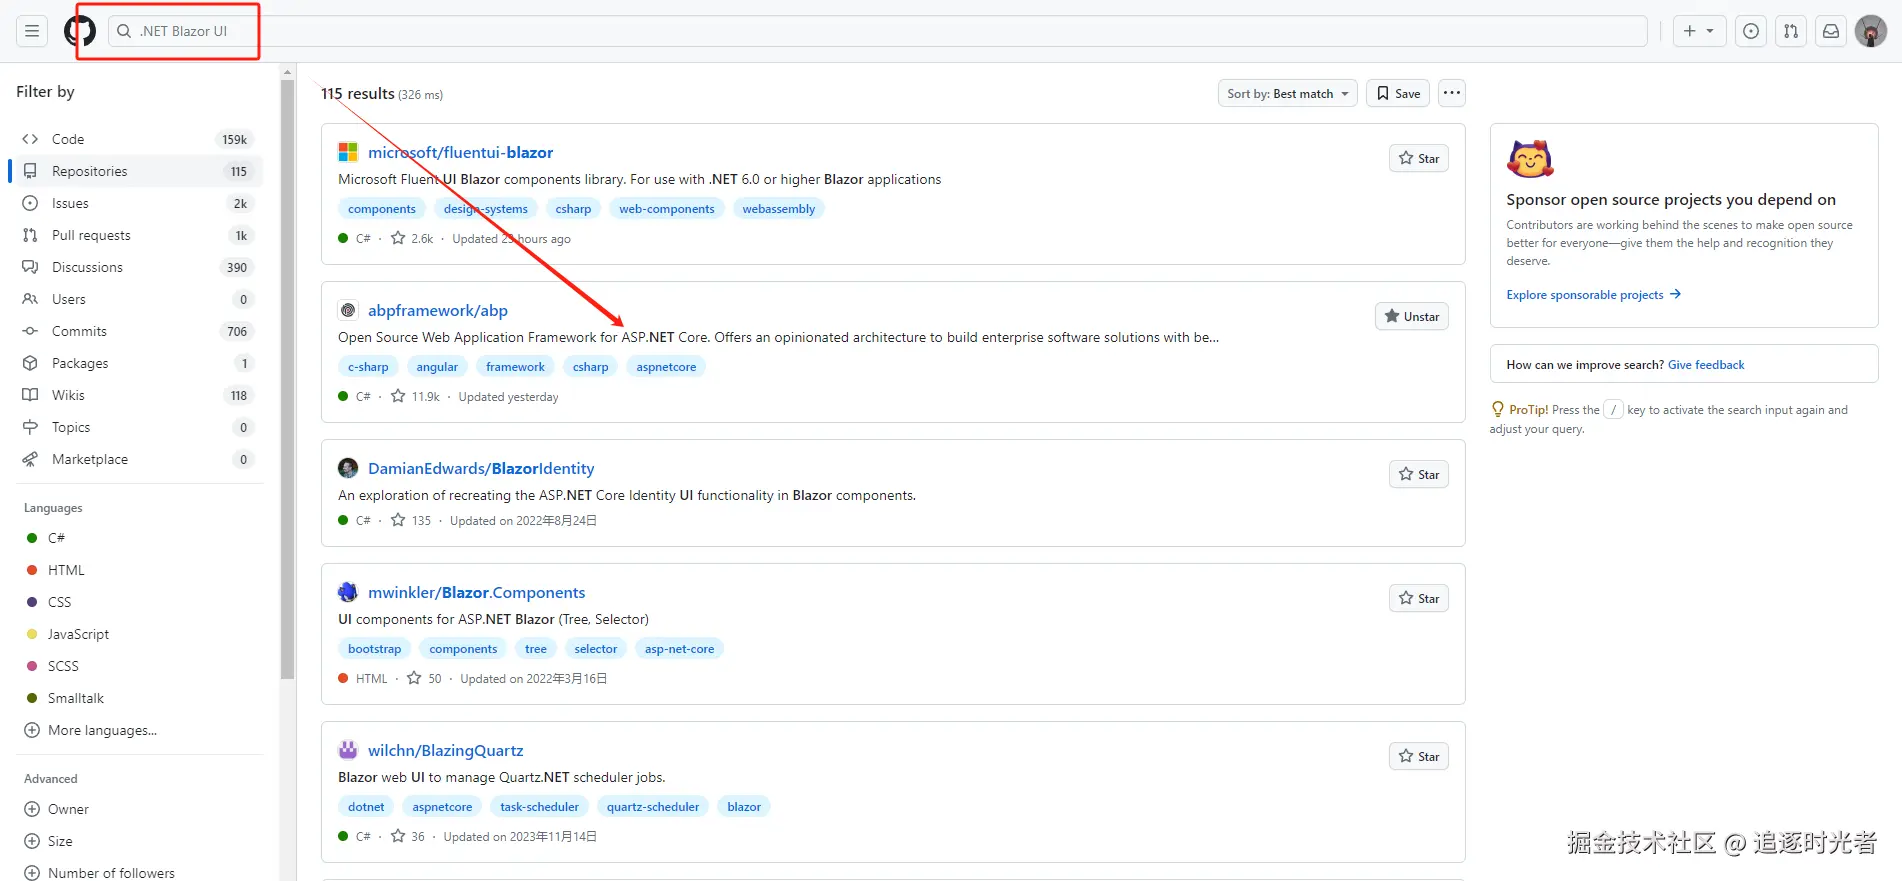Filter results by Wikis
Viewport: 1902px width, 881px height.
coord(139,395)
